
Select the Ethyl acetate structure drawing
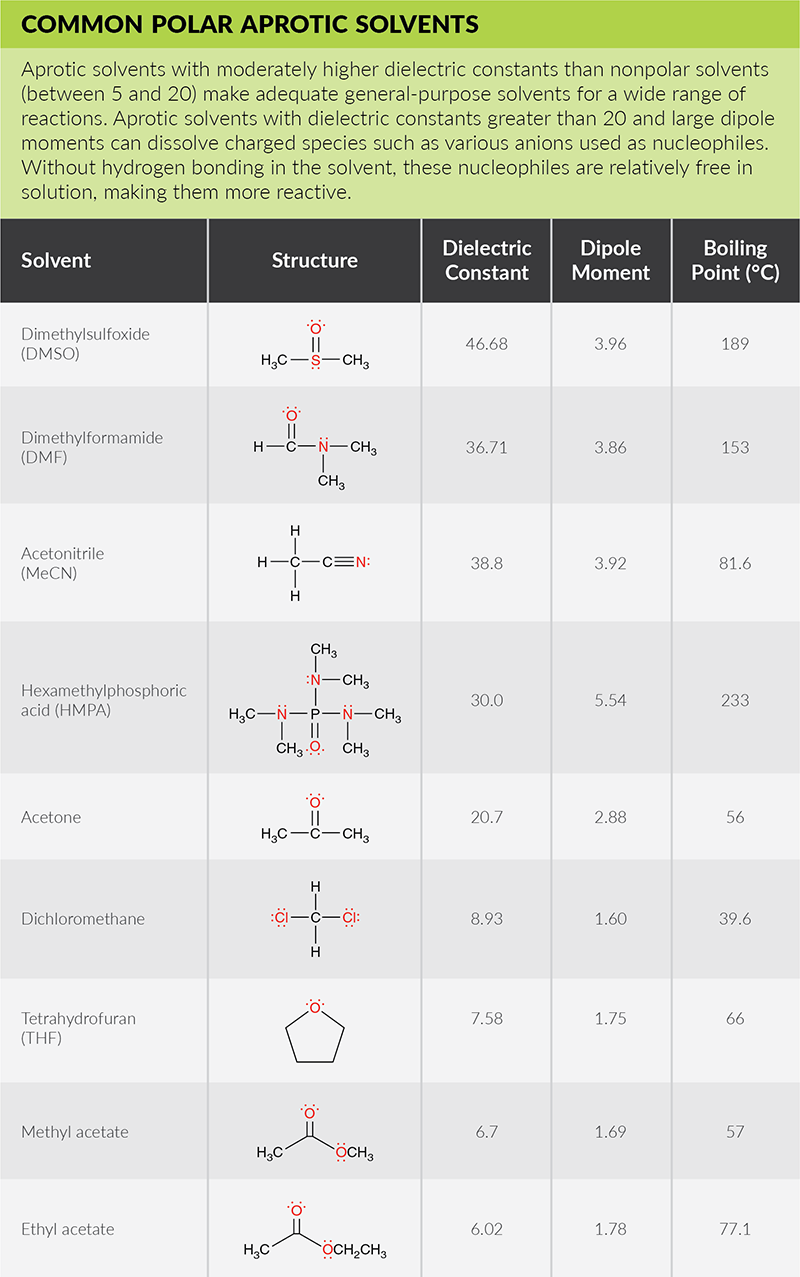pyautogui.click(x=314, y=1231)
